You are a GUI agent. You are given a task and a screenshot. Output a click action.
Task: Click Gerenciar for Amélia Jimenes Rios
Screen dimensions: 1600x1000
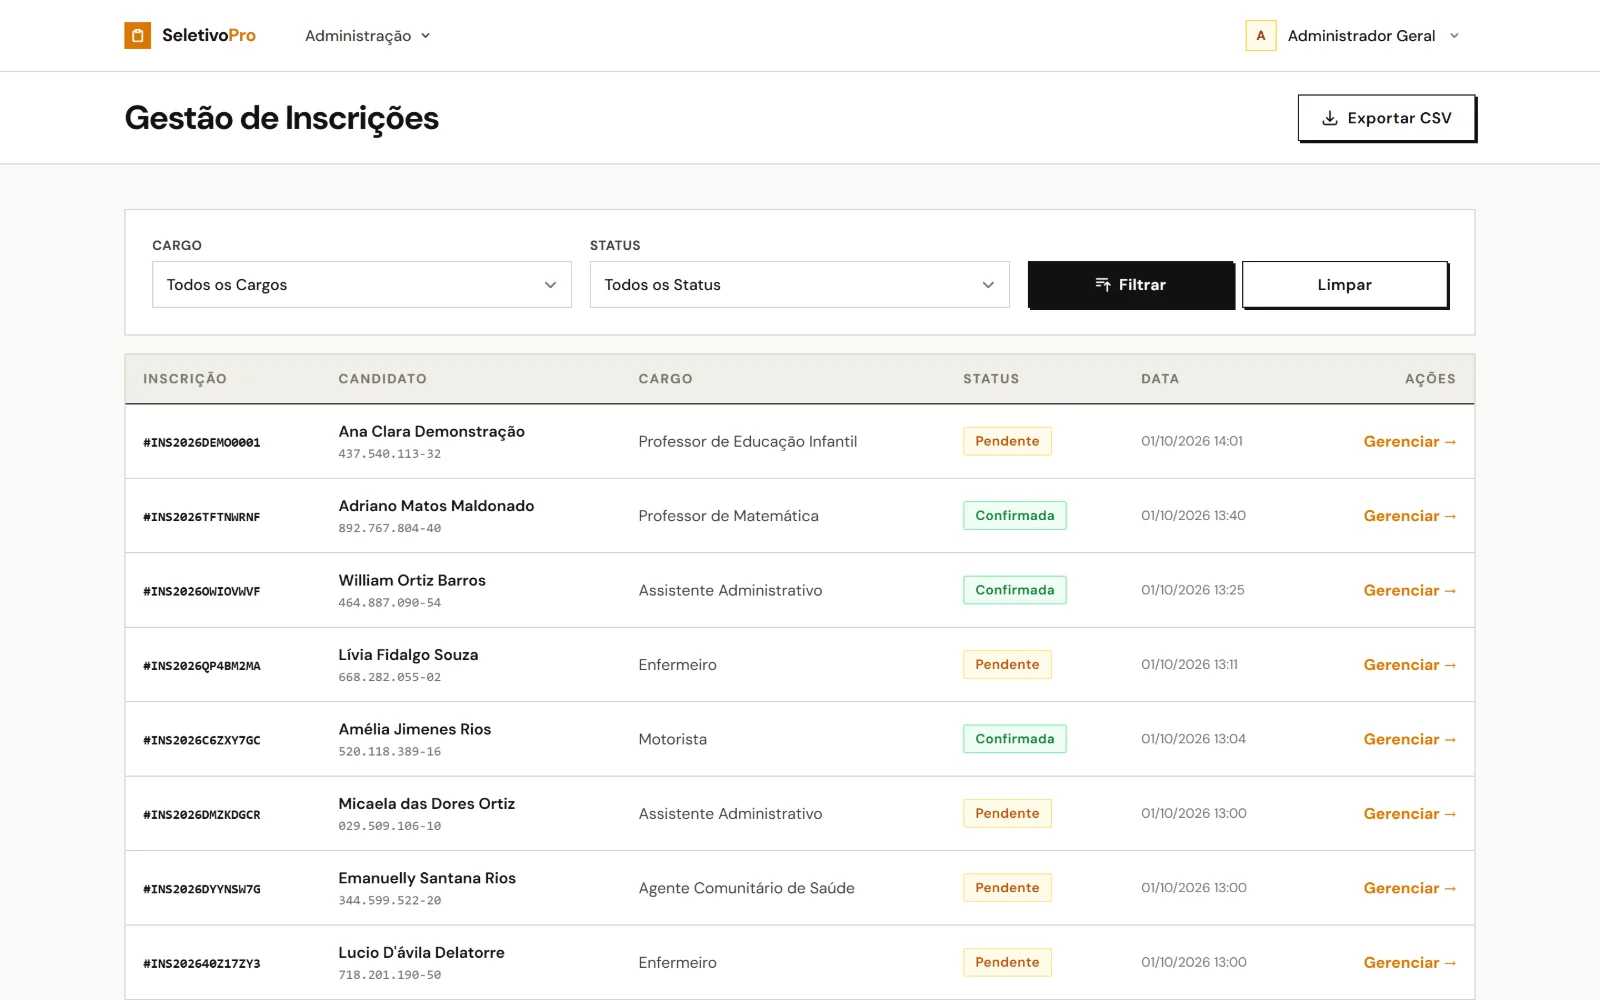pos(1409,740)
